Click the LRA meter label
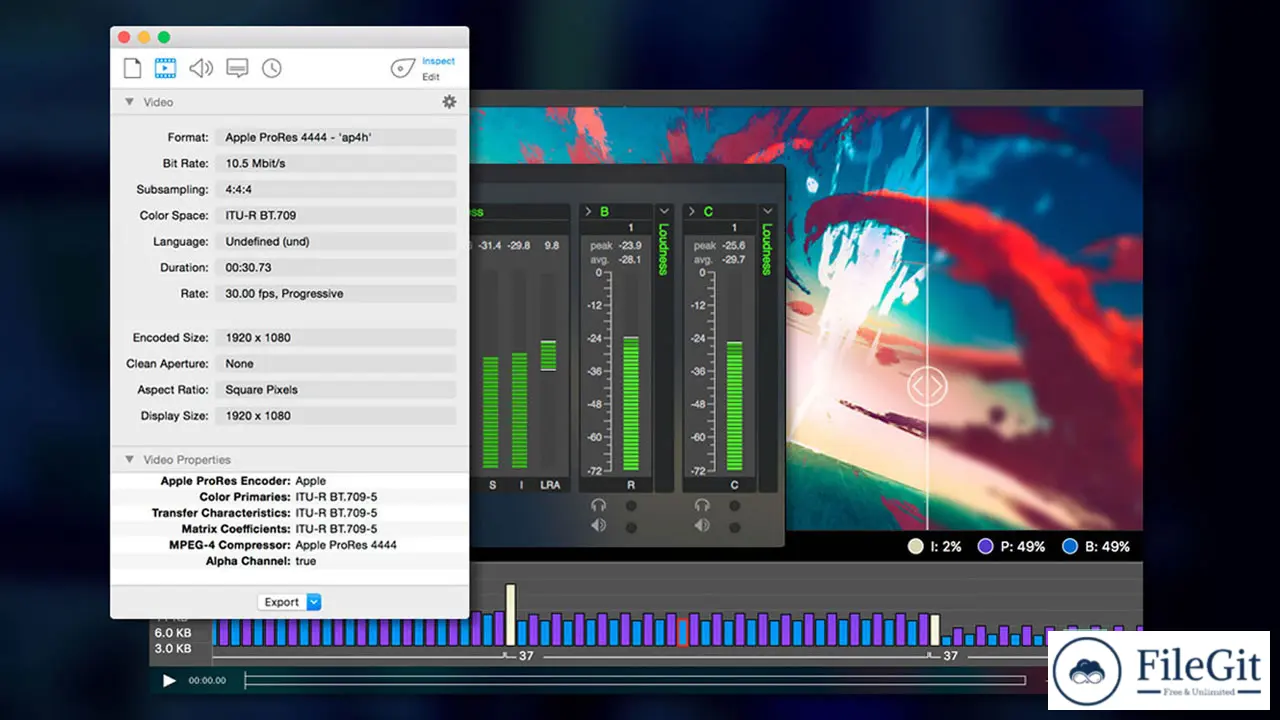This screenshot has width=1280, height=720. tap(550, 485)
